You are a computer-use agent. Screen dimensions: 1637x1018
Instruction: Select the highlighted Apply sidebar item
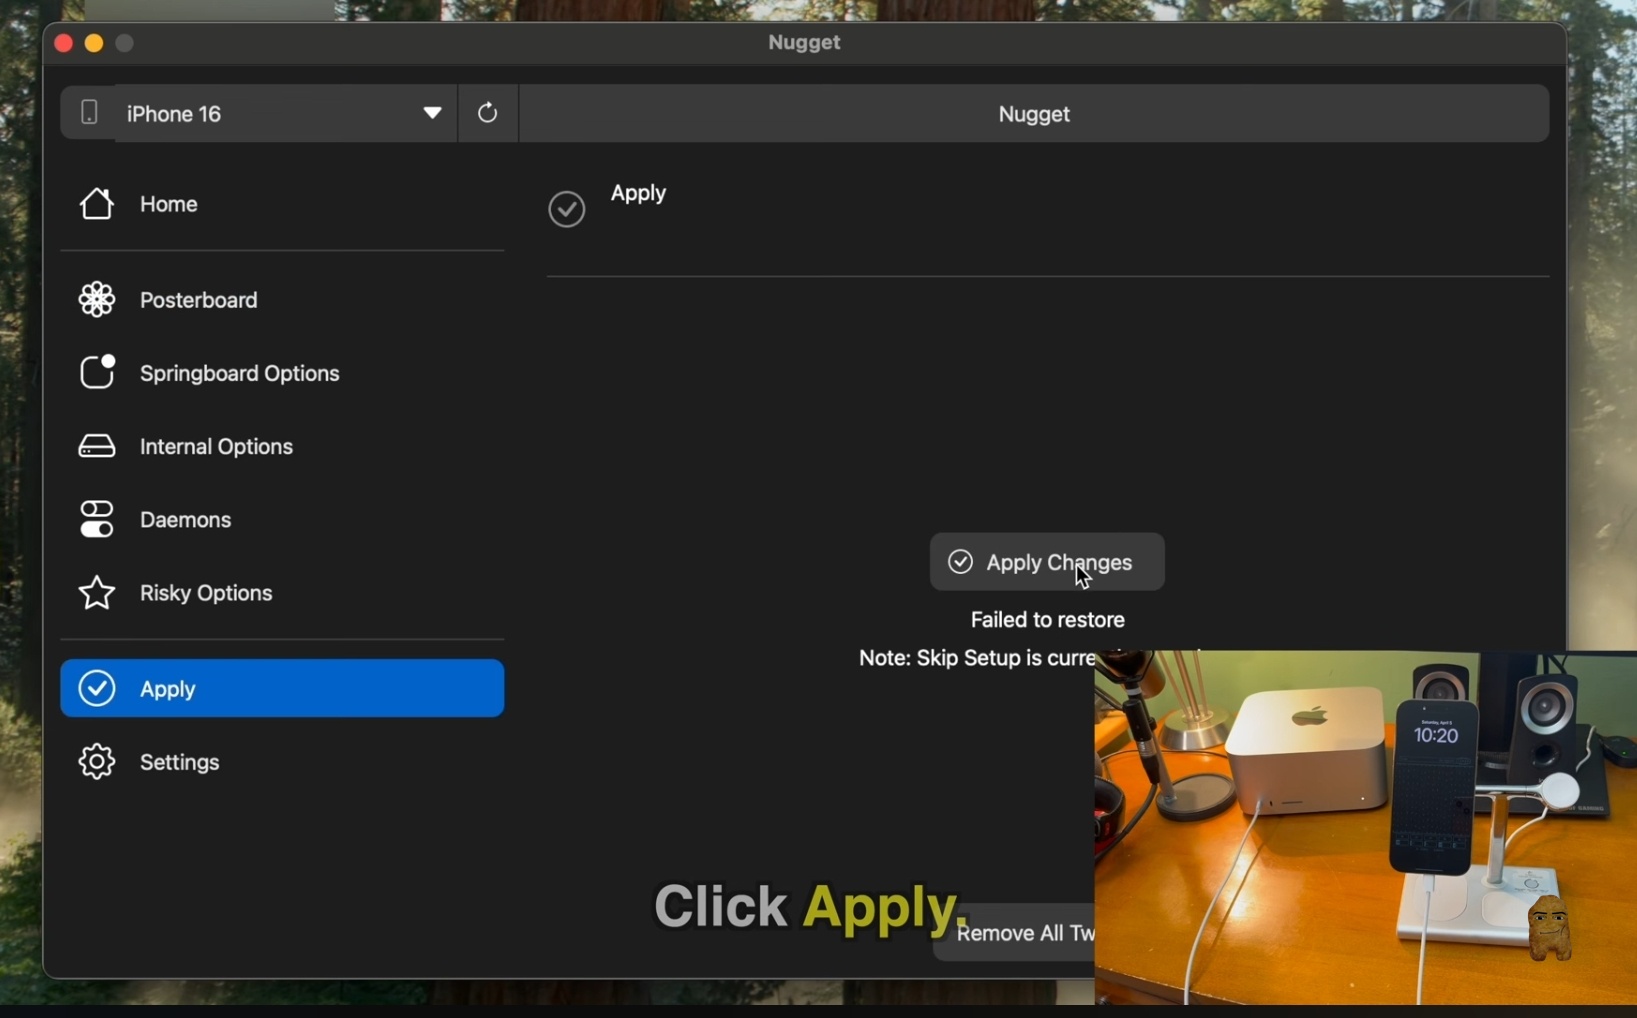click(x=282, y=688)
